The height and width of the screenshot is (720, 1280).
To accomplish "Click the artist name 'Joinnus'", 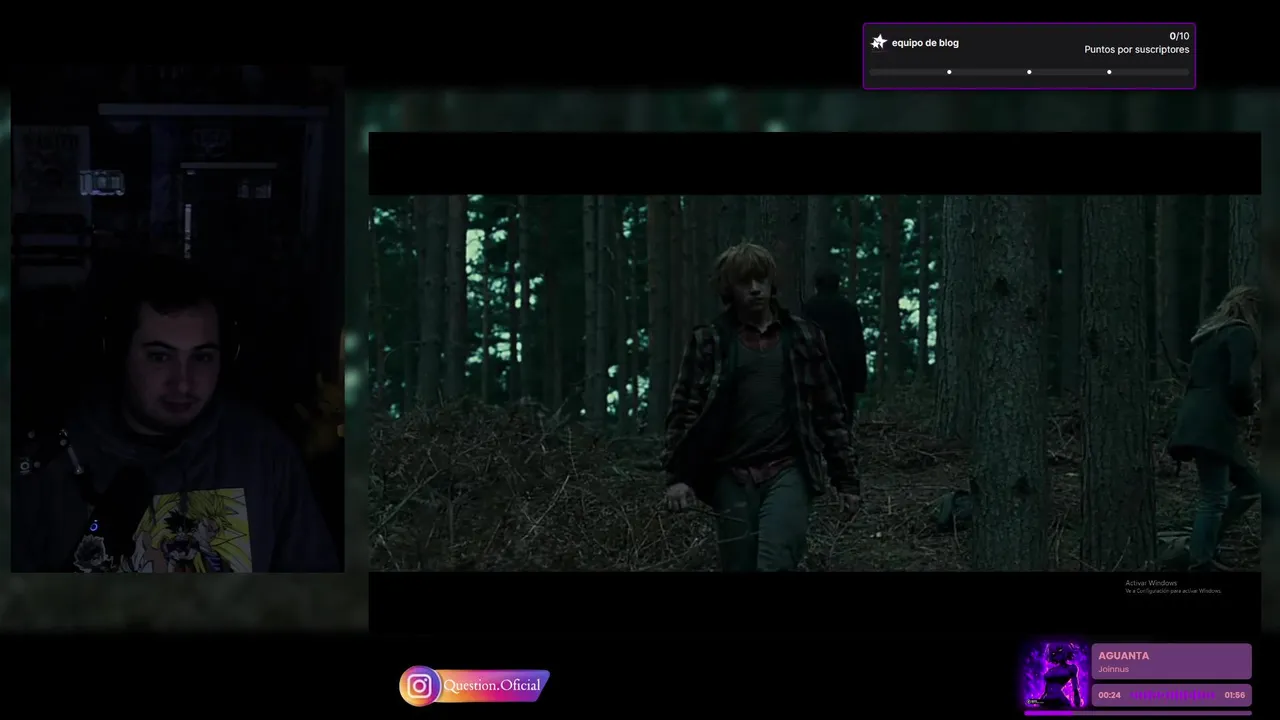I will [x=1113, y=669].
